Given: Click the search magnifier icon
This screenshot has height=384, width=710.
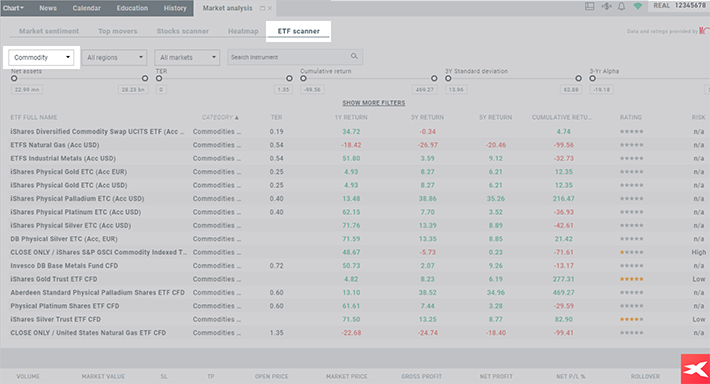Looking at the screenshot, I should pos(354,57).
